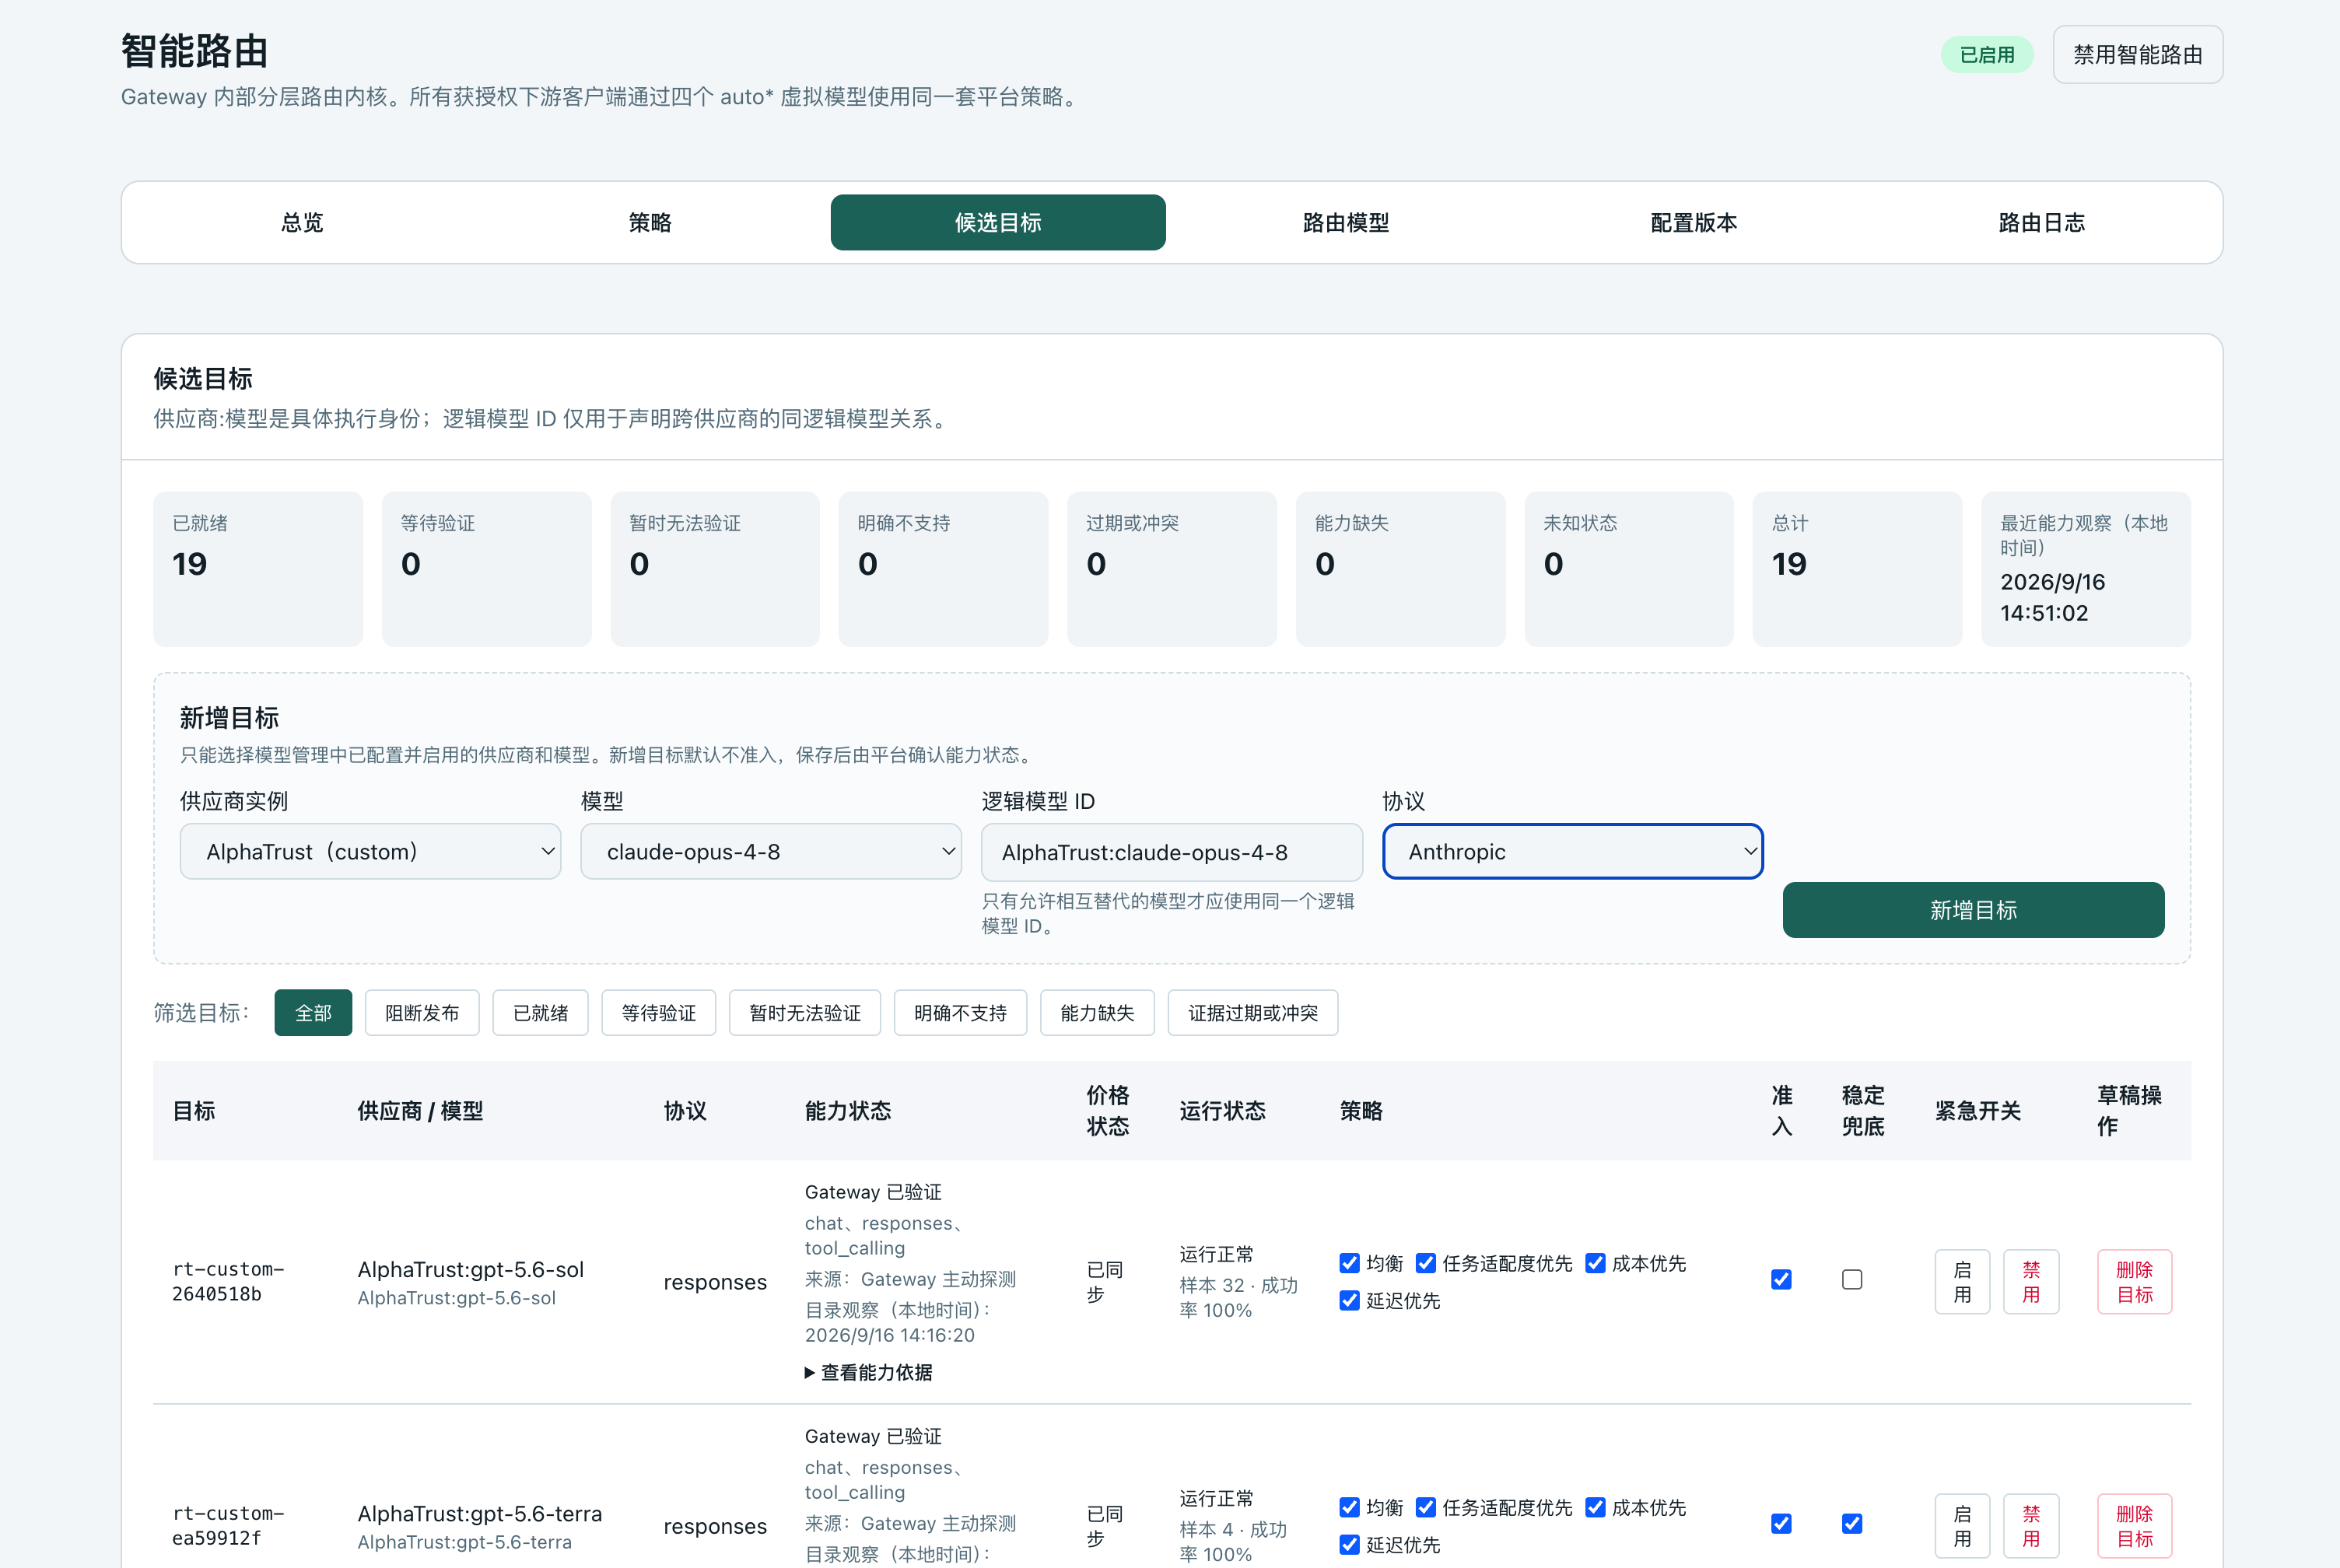Click the 智能路由 page title
Screen dimensions: 2340x1568
pos(194,51)
